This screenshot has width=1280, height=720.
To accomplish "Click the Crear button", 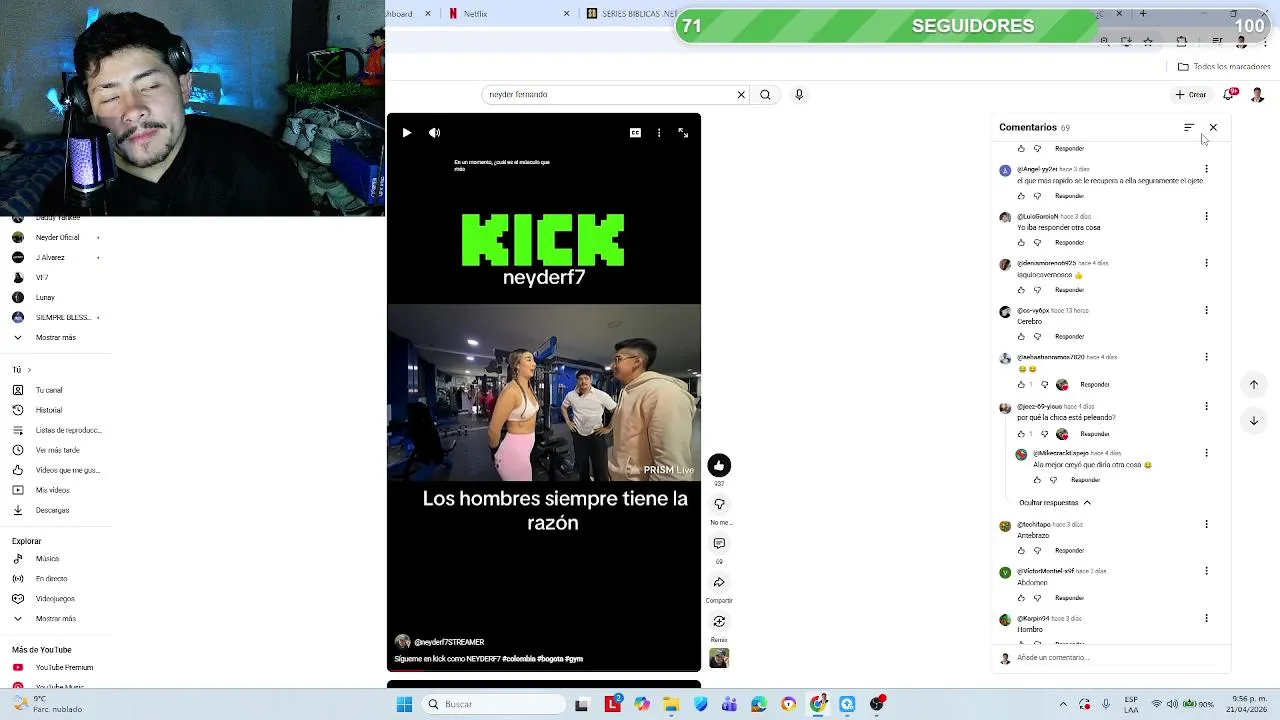I will point(1191,94).
